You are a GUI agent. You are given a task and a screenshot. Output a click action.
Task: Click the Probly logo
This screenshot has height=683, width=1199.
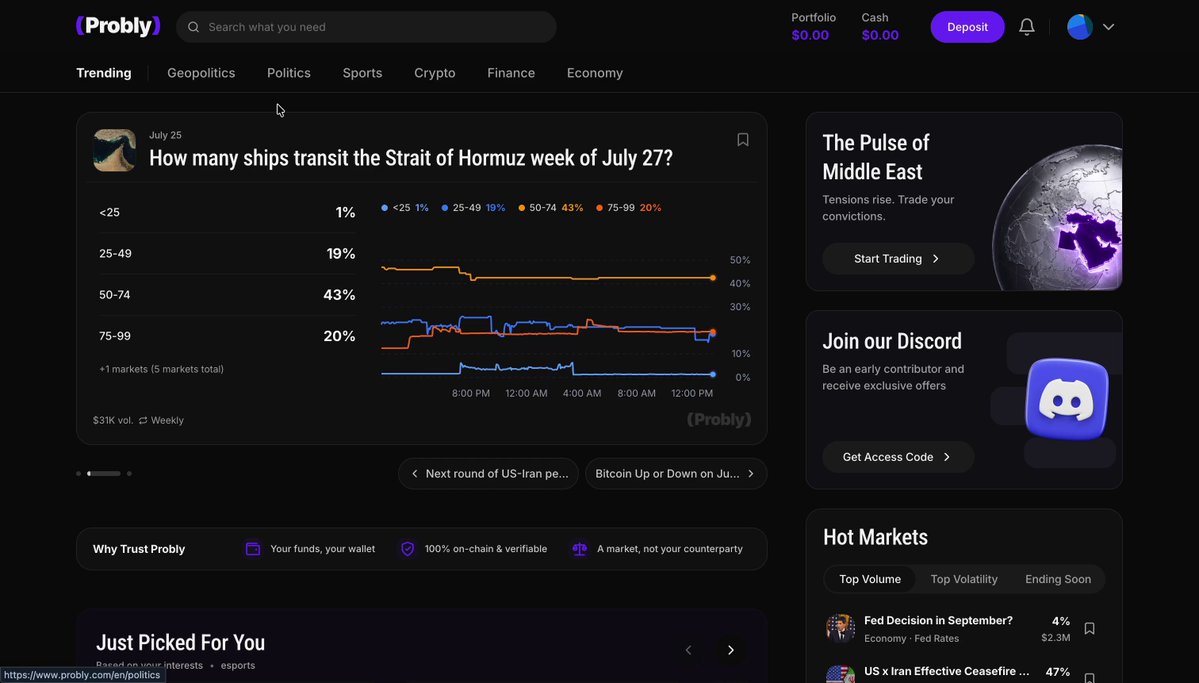(119, 26)
